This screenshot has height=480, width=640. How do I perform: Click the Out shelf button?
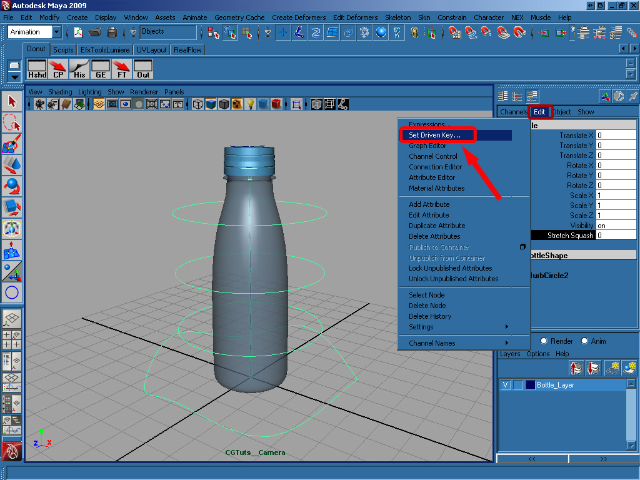[143, 70]
